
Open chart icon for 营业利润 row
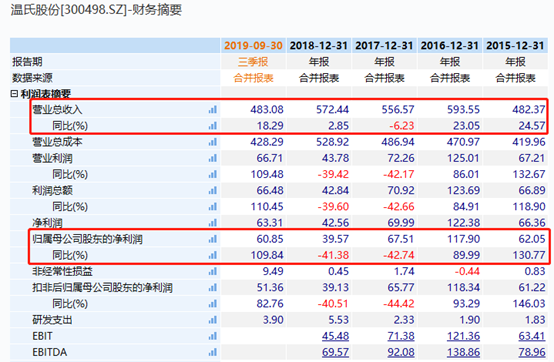(213, 158)
